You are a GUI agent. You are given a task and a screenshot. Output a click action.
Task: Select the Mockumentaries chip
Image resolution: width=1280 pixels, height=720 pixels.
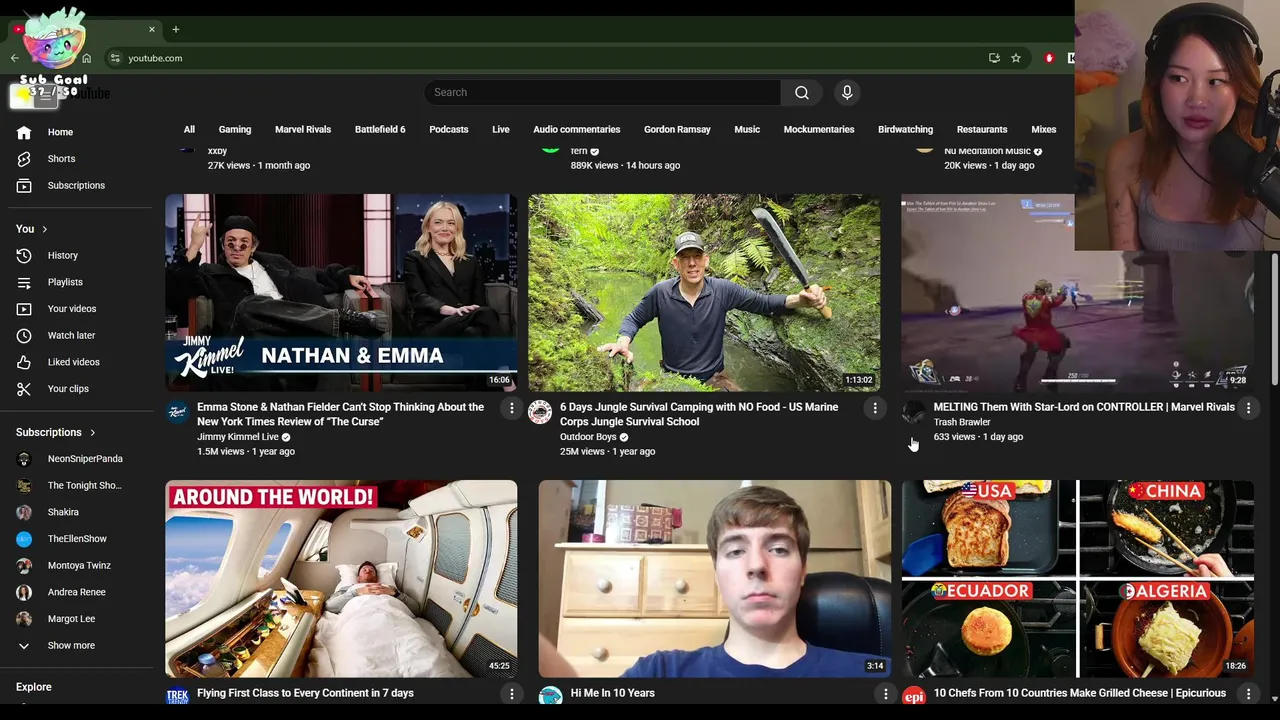819,129
